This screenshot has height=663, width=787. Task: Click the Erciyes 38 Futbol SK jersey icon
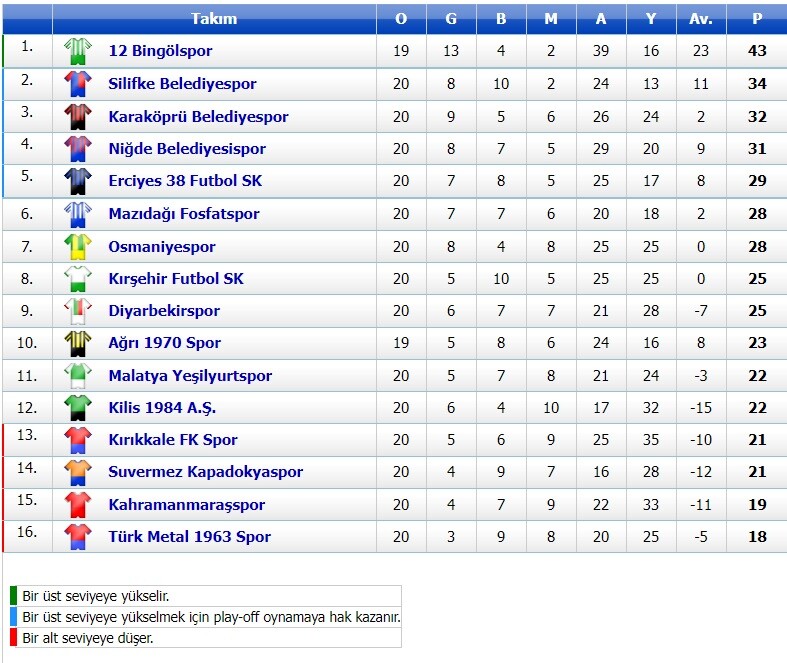(77, 181)
